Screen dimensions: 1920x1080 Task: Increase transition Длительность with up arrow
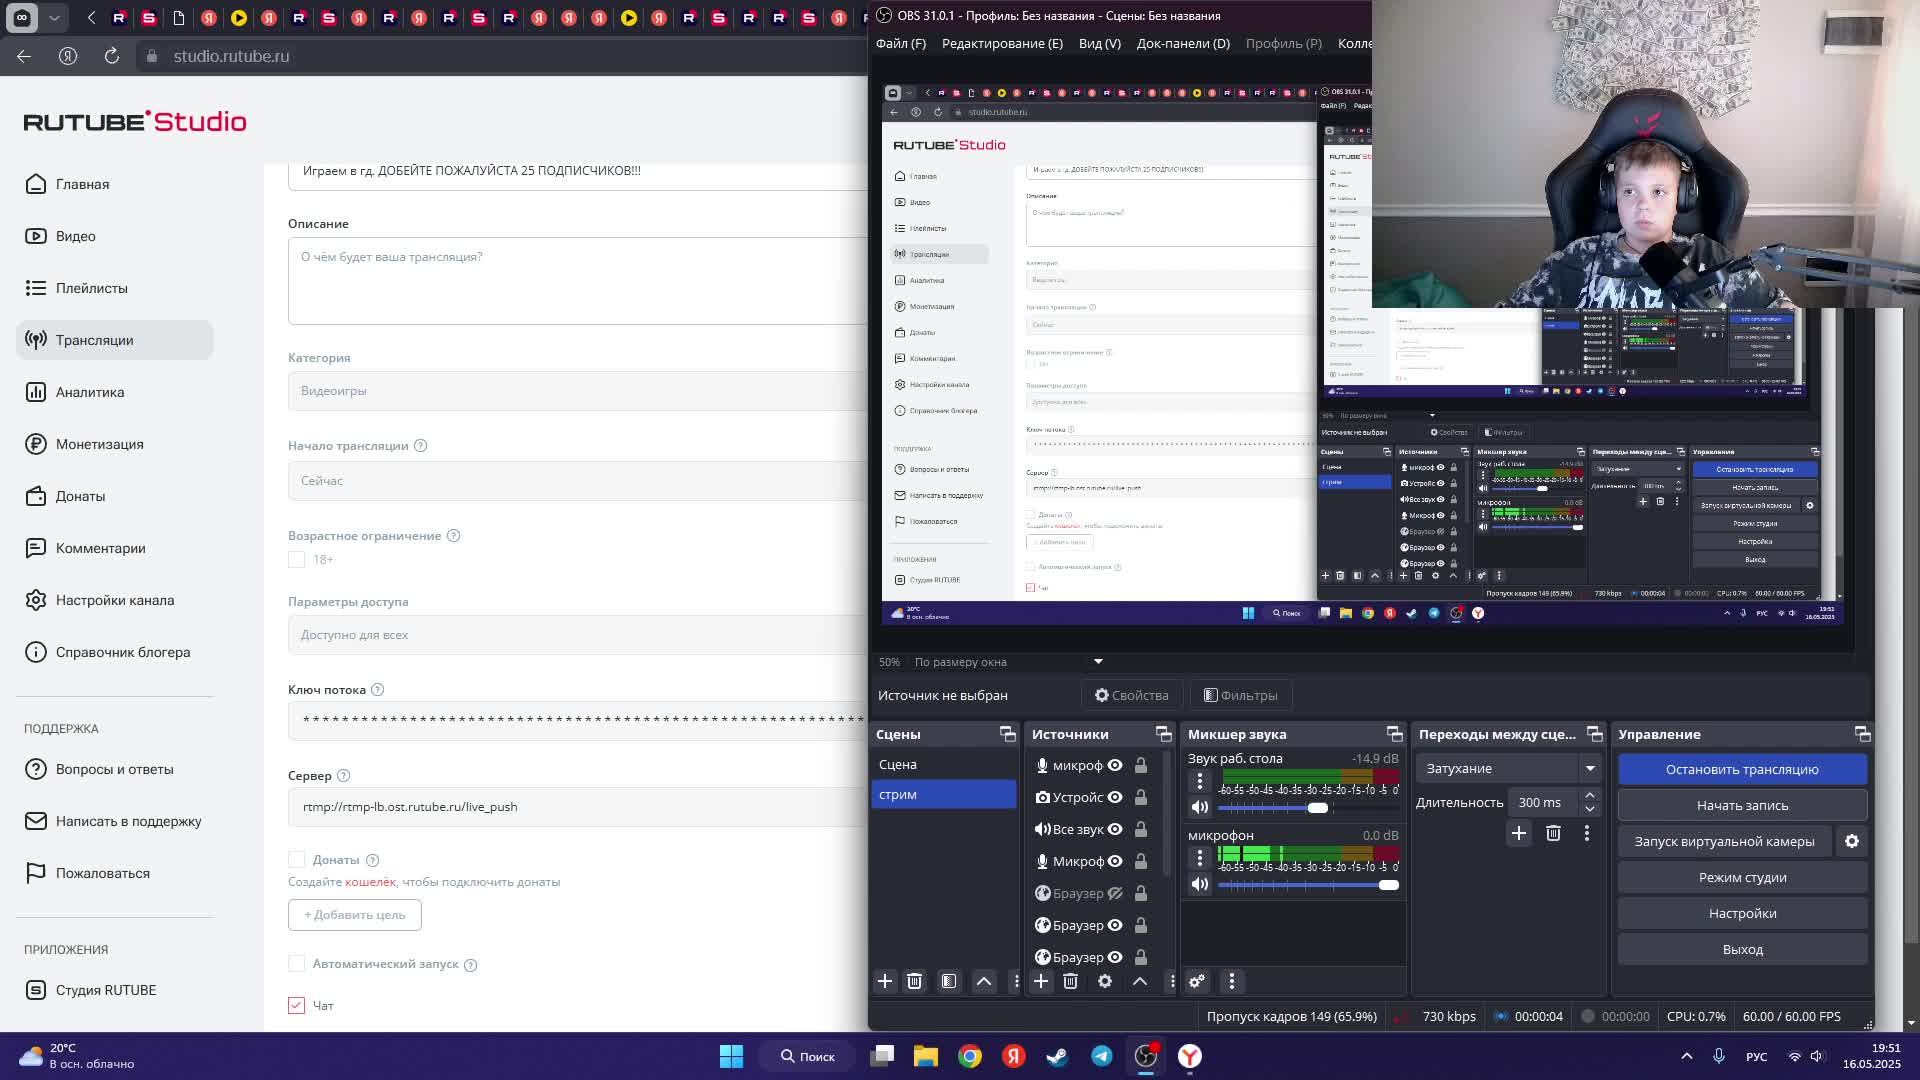point(1590,796)
